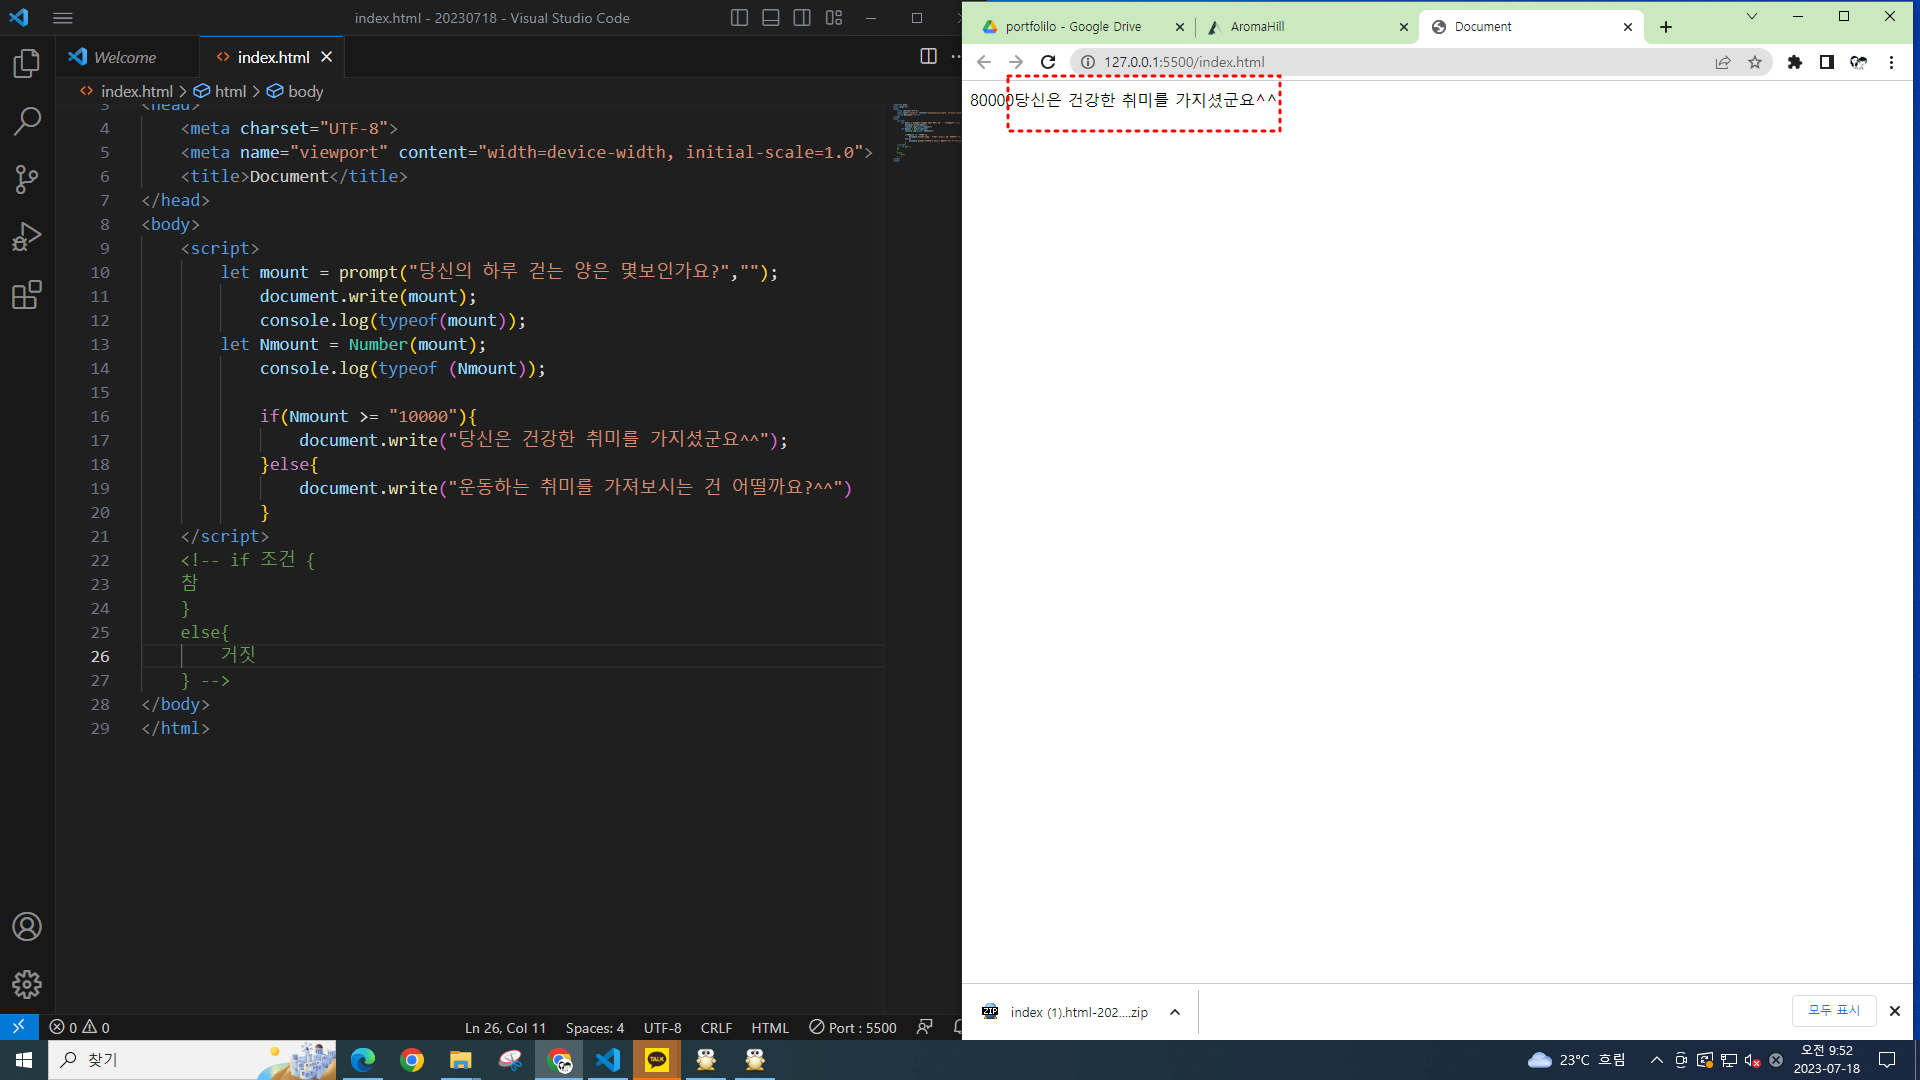
Task: Click the 모두 표시 button in downloads bar
Action: tap(1833, 1011)
